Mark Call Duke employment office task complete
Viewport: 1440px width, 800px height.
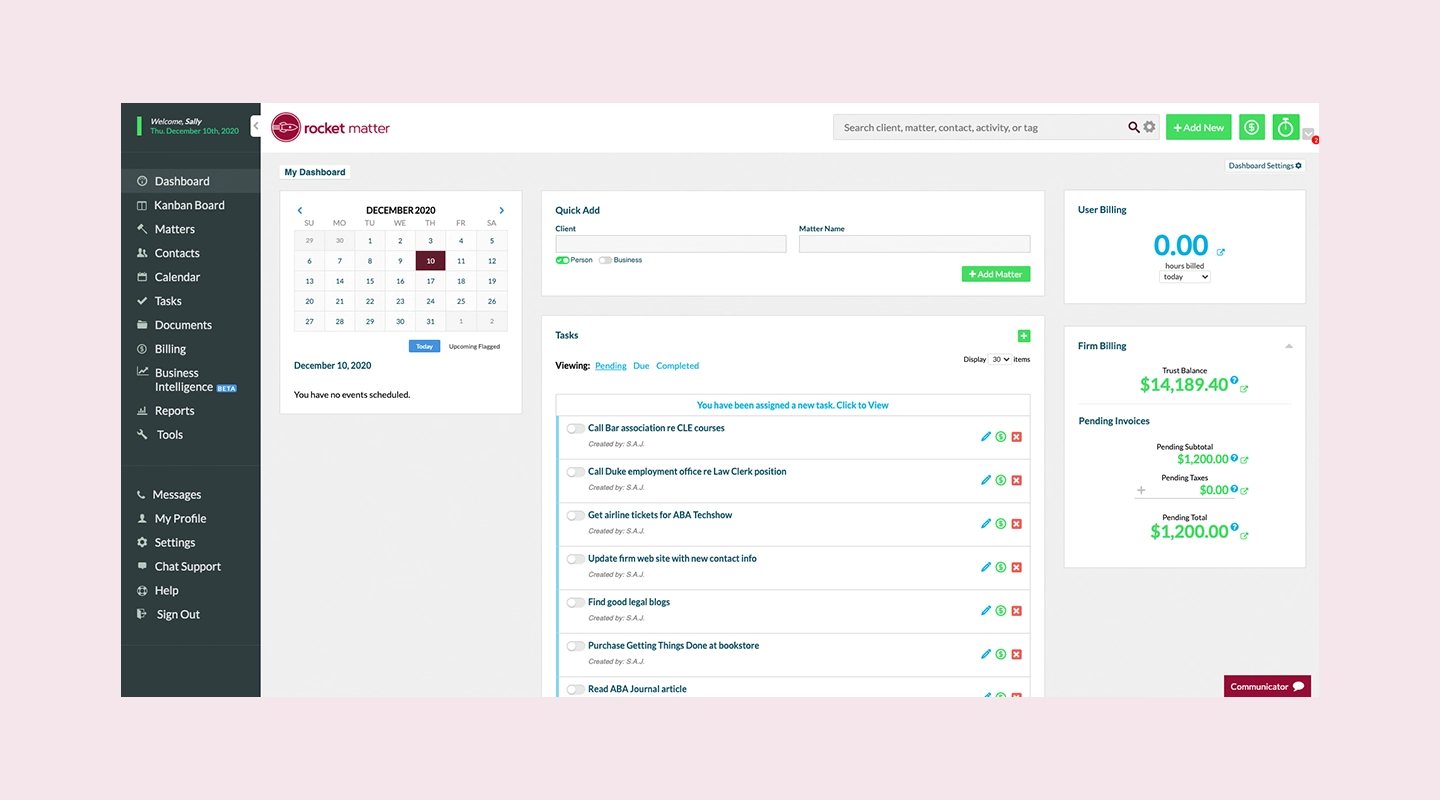click(575, 472)
